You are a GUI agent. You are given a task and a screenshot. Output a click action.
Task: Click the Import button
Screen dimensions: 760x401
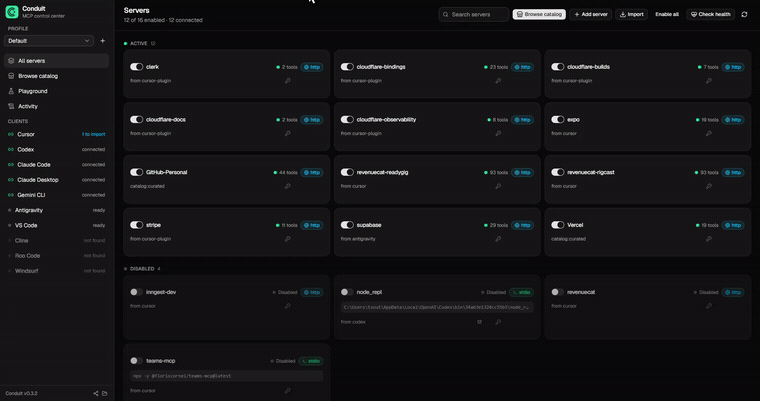632,15
